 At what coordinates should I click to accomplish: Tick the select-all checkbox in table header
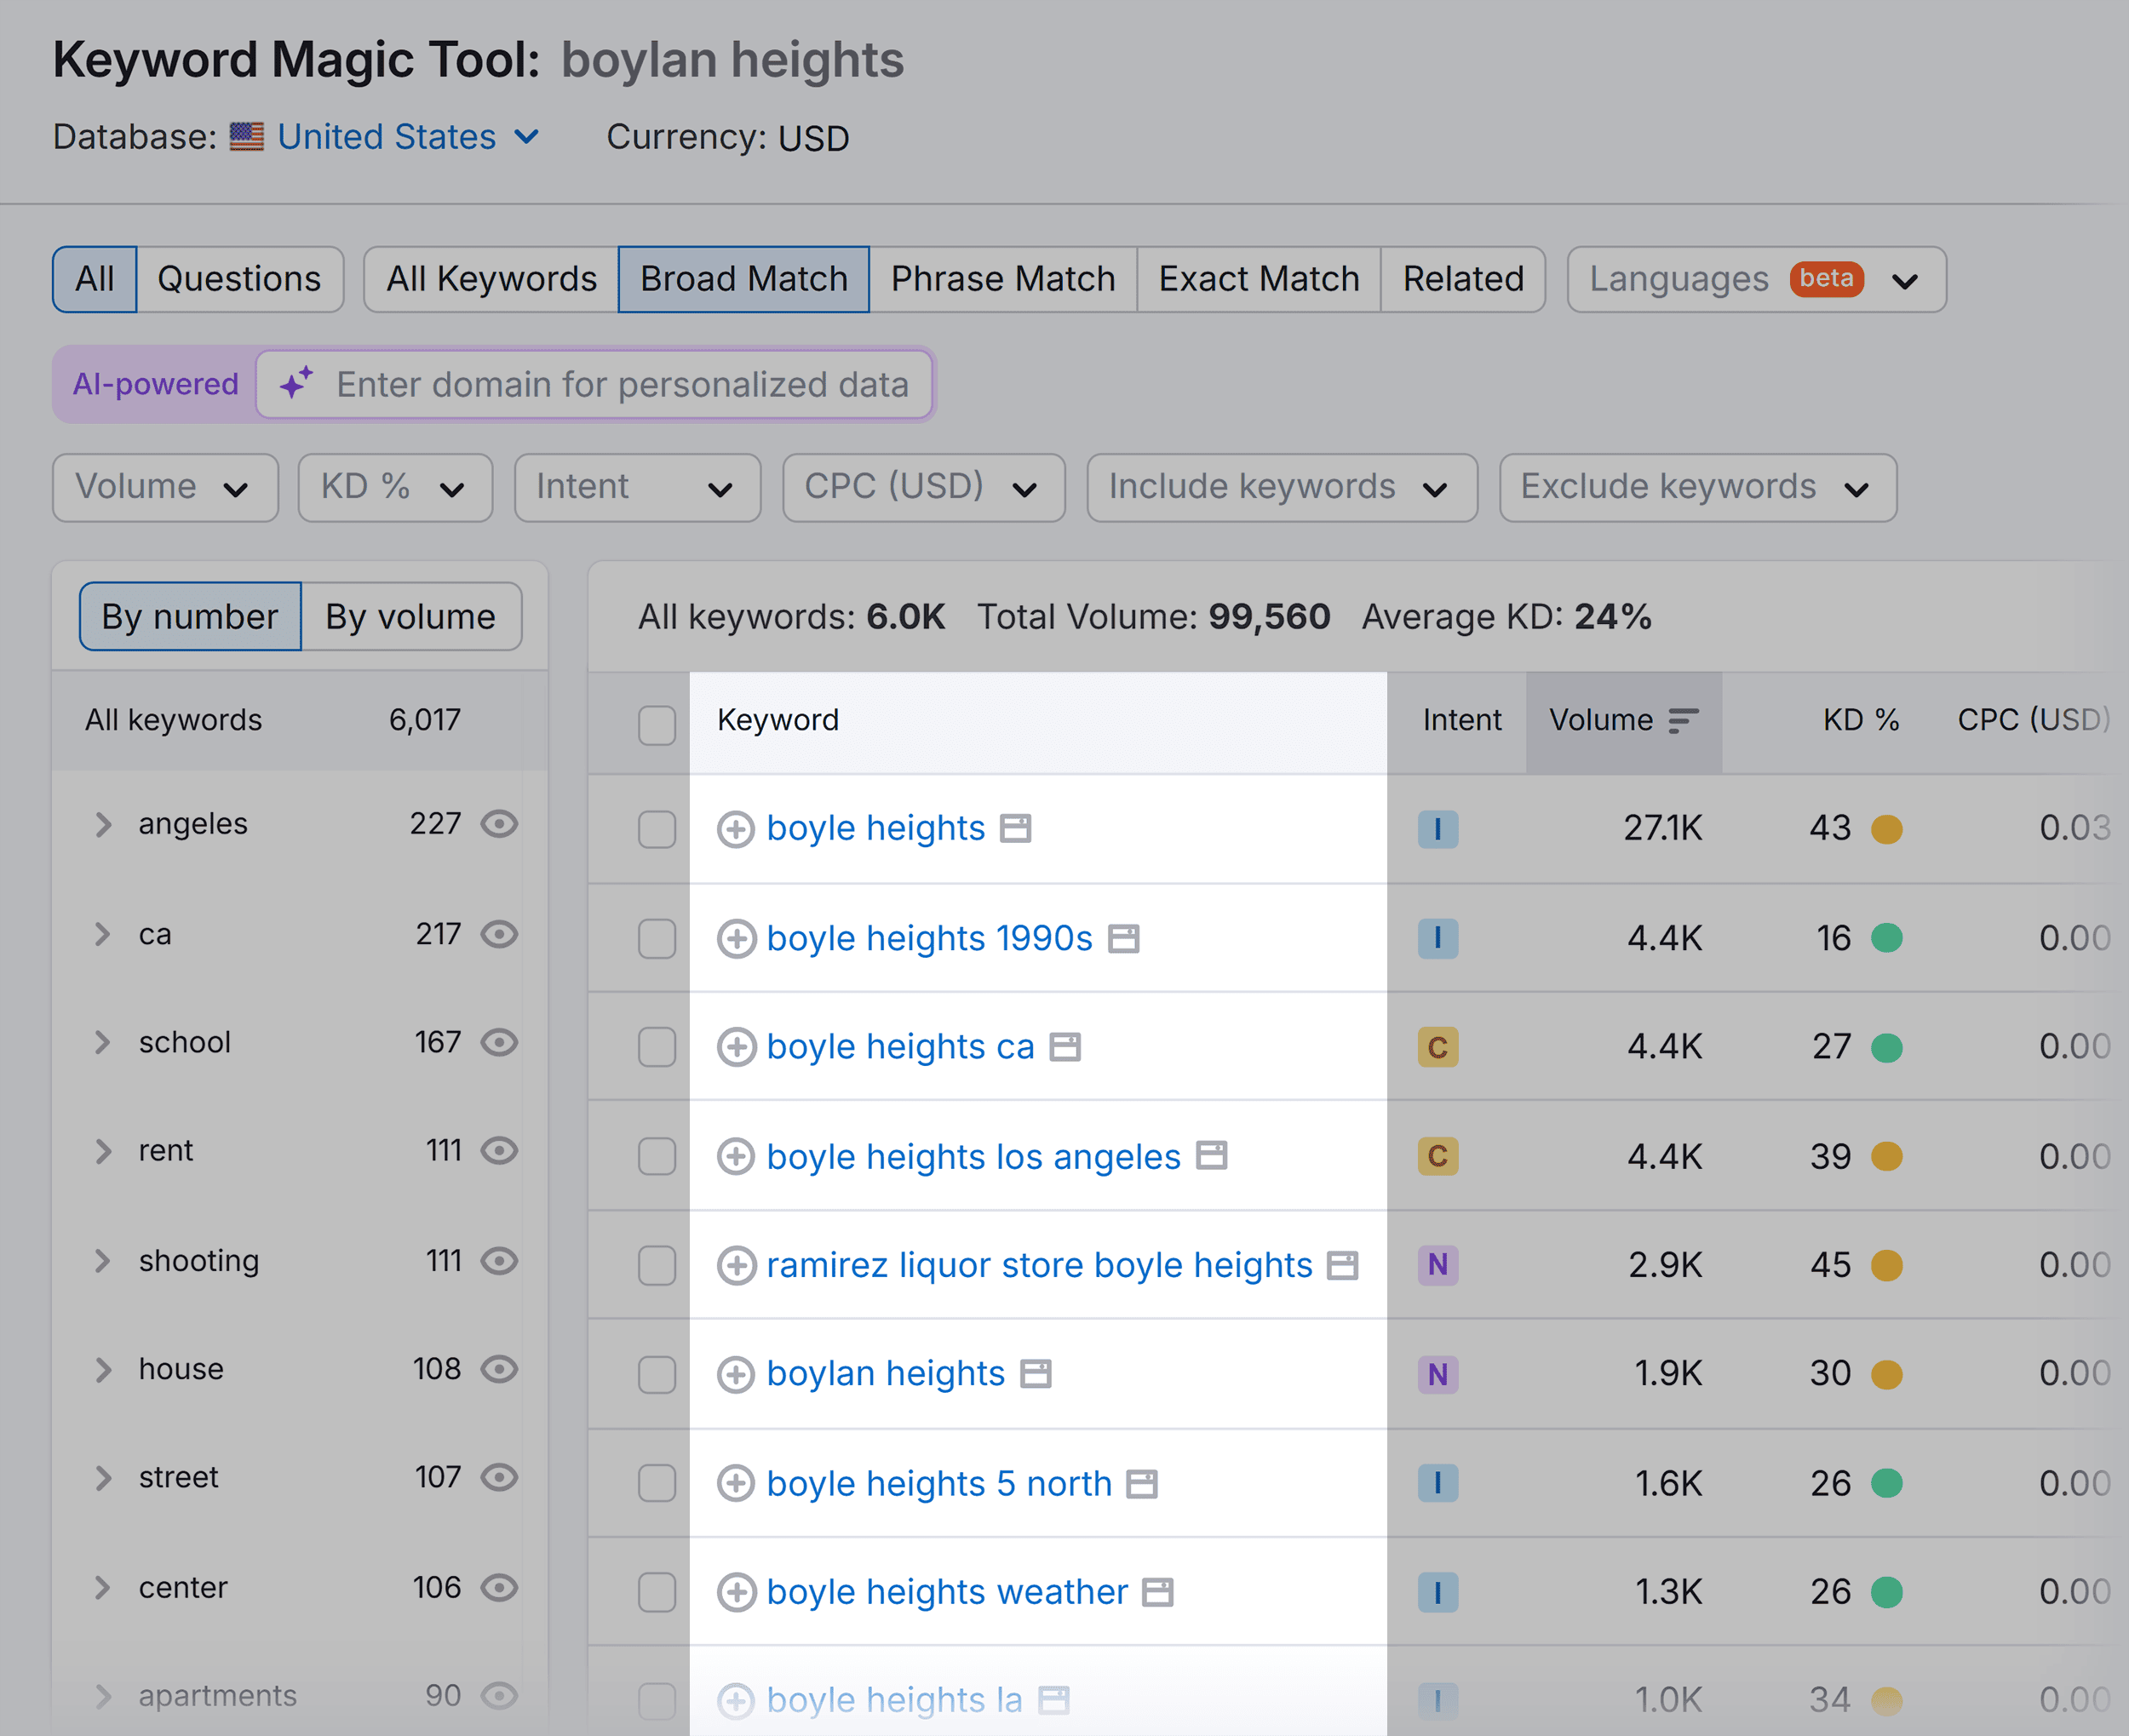pyautogui.click(x=657, y=726)
